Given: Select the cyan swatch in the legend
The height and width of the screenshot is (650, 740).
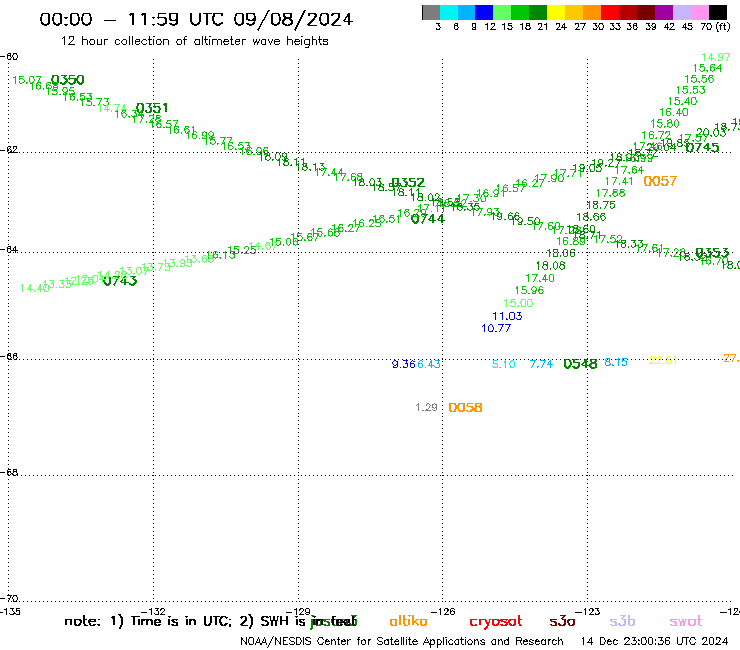Looking at the screenshot, I should pyautogui.click(x=449, y=12).
